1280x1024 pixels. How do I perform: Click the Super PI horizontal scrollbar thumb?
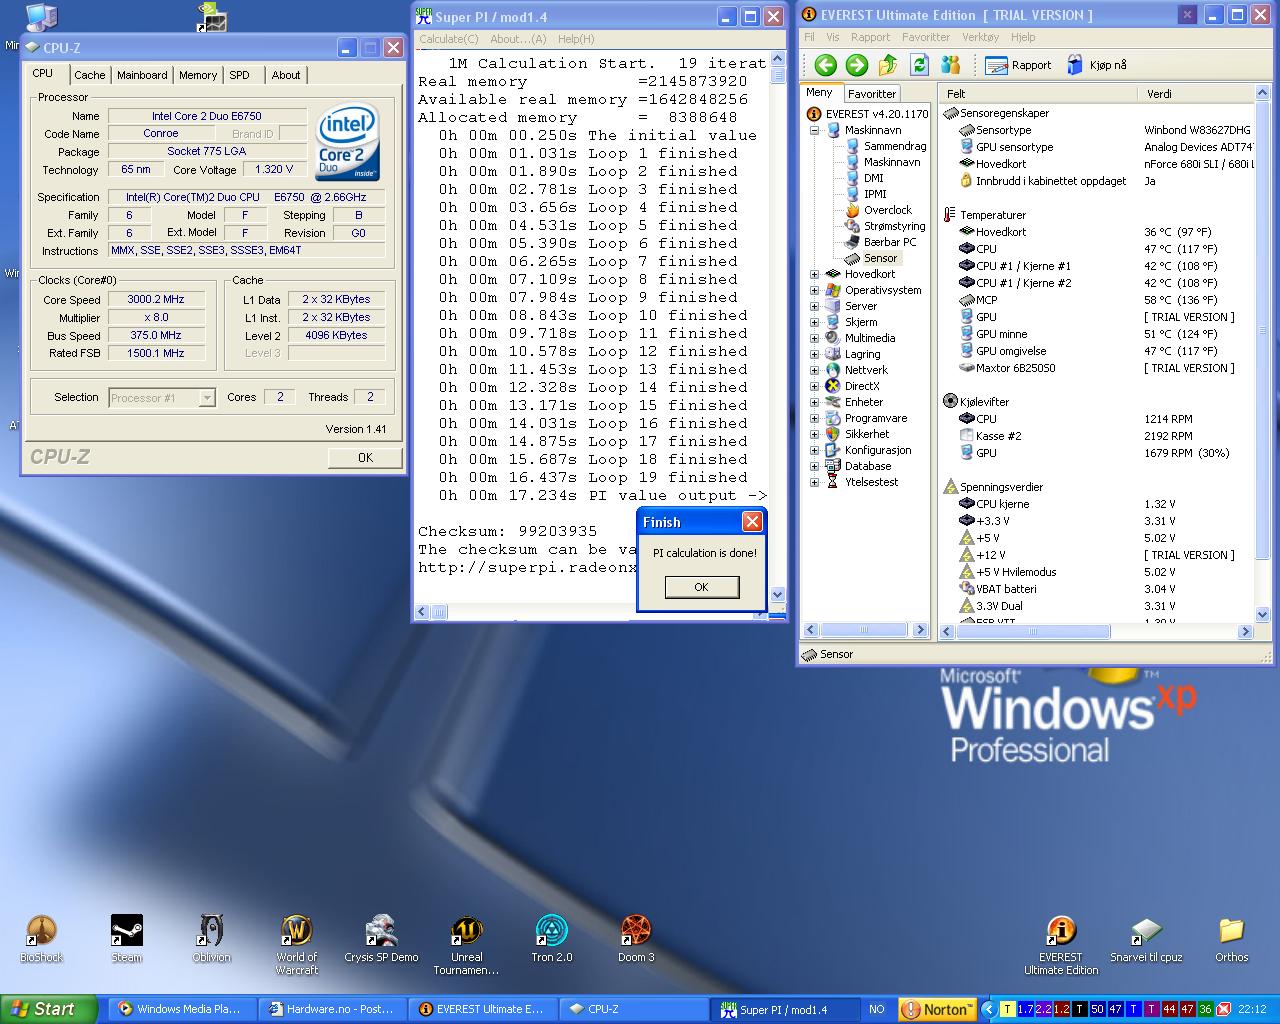[x=440, y=612]
